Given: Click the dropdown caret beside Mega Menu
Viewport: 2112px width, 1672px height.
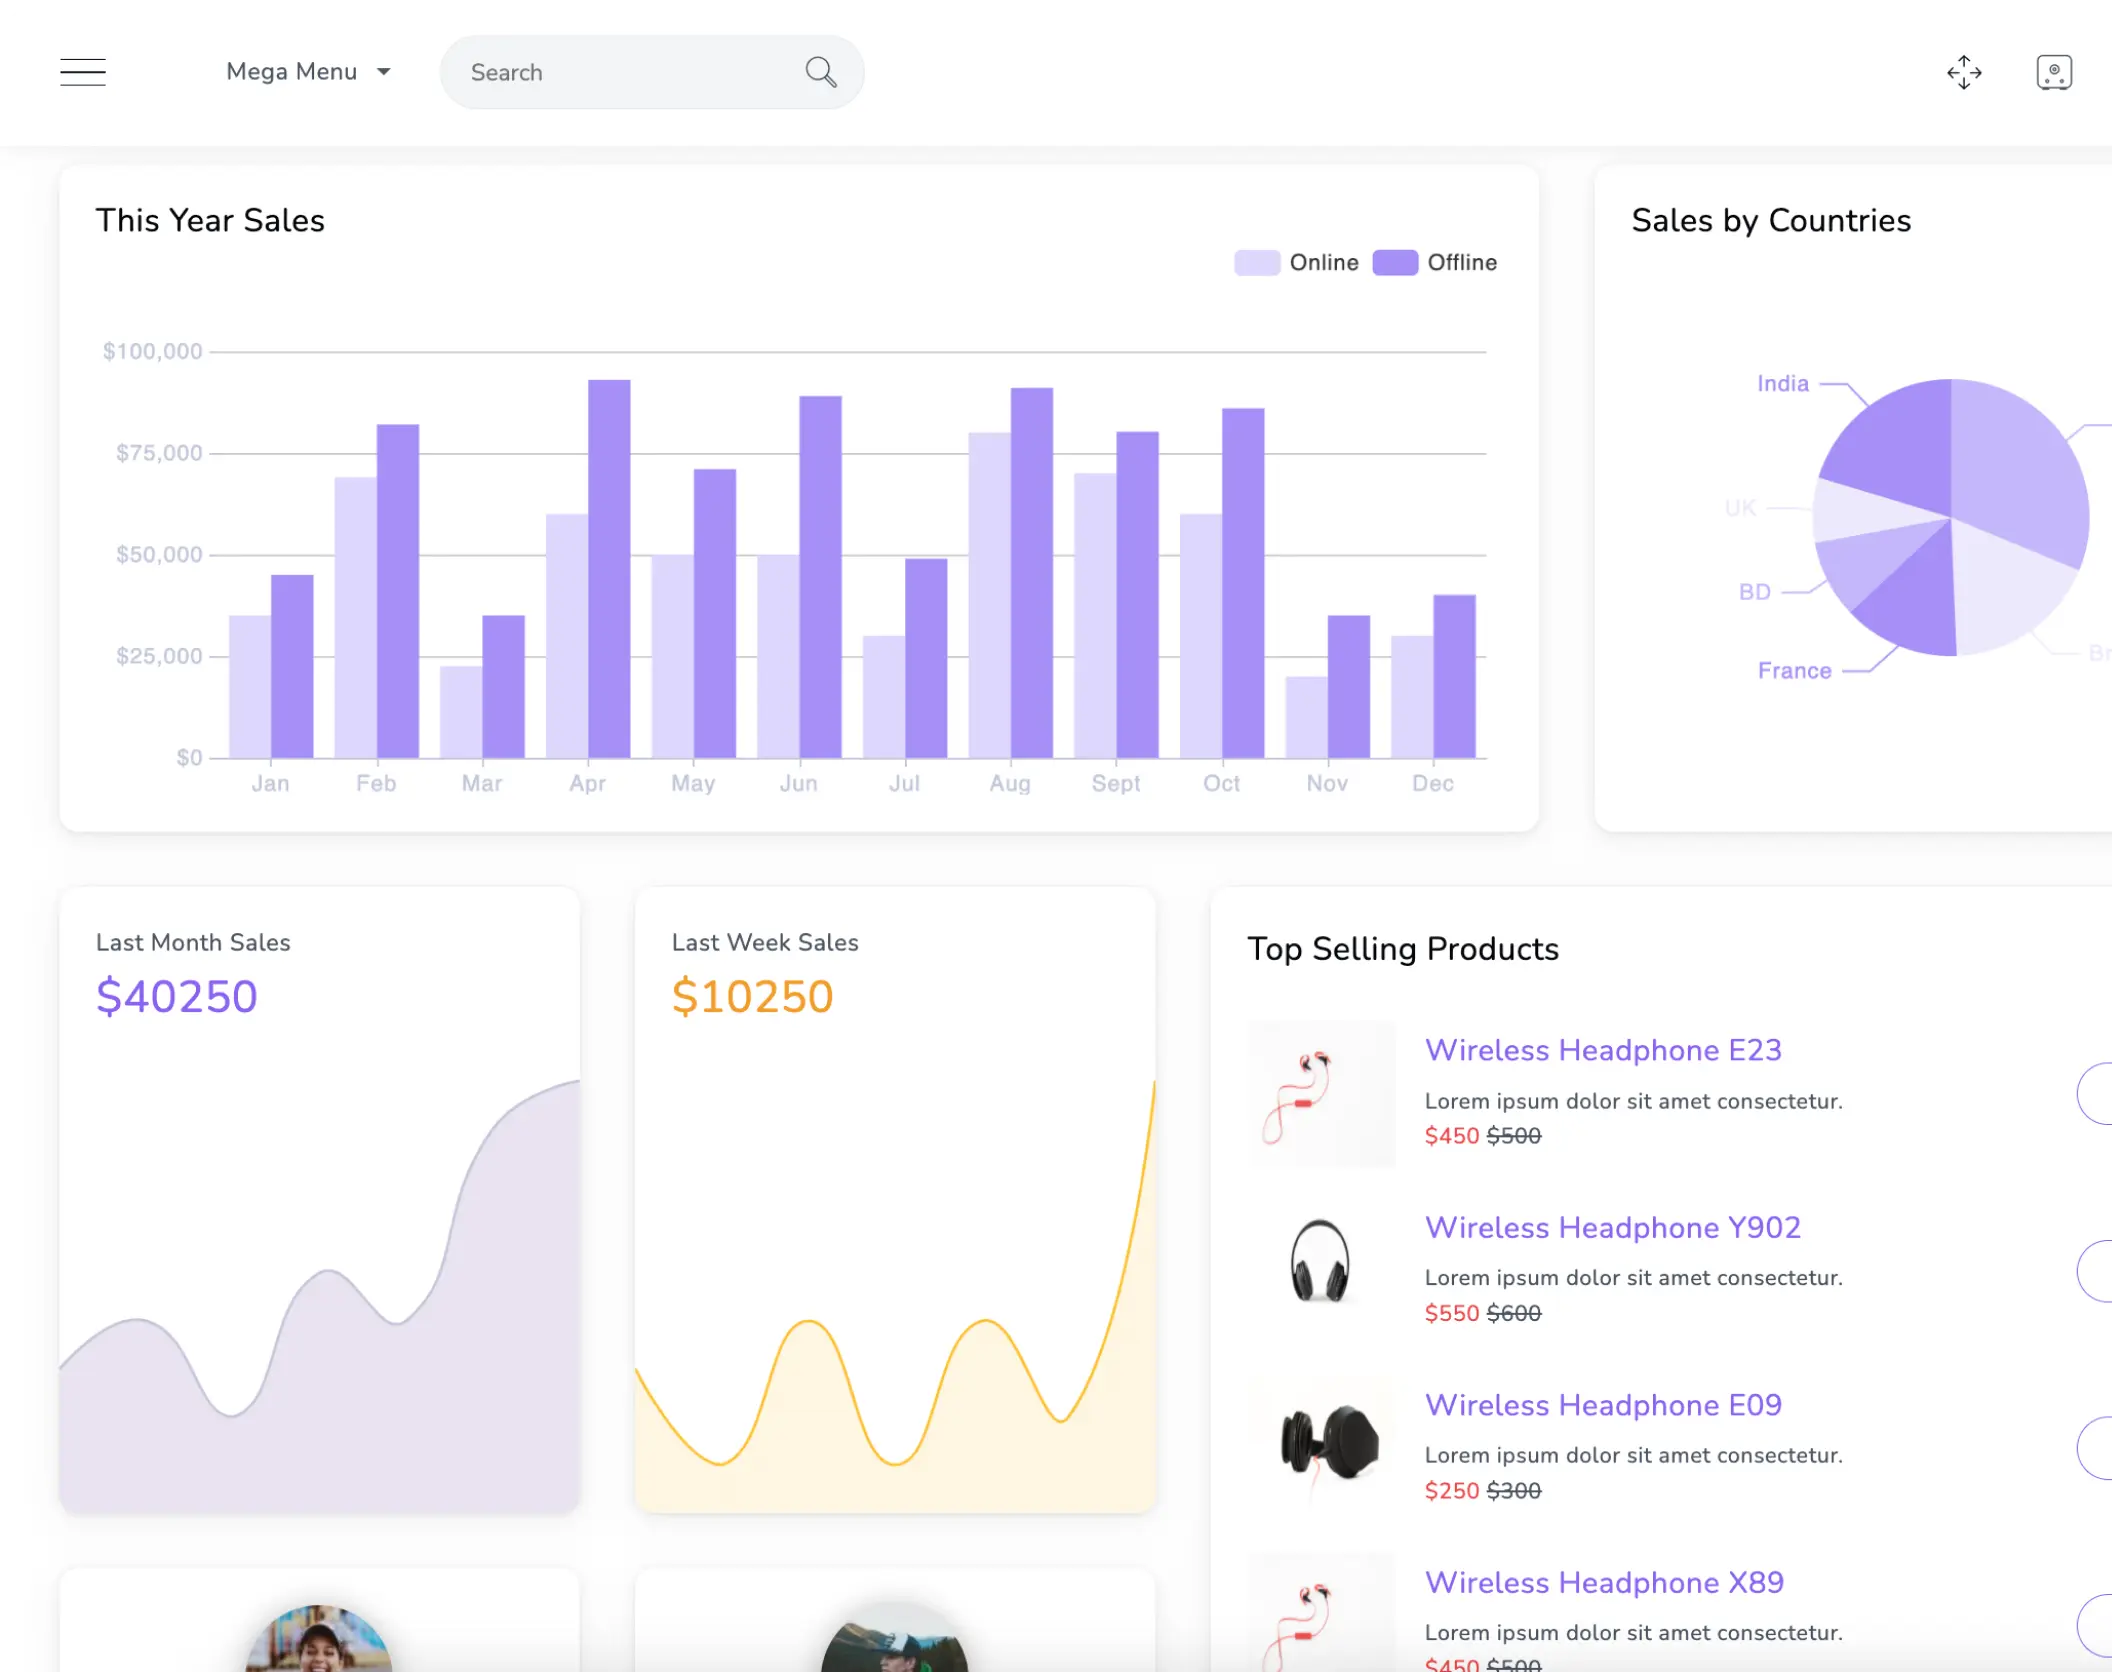Looking at the screenshot, I should coord(384,72).
